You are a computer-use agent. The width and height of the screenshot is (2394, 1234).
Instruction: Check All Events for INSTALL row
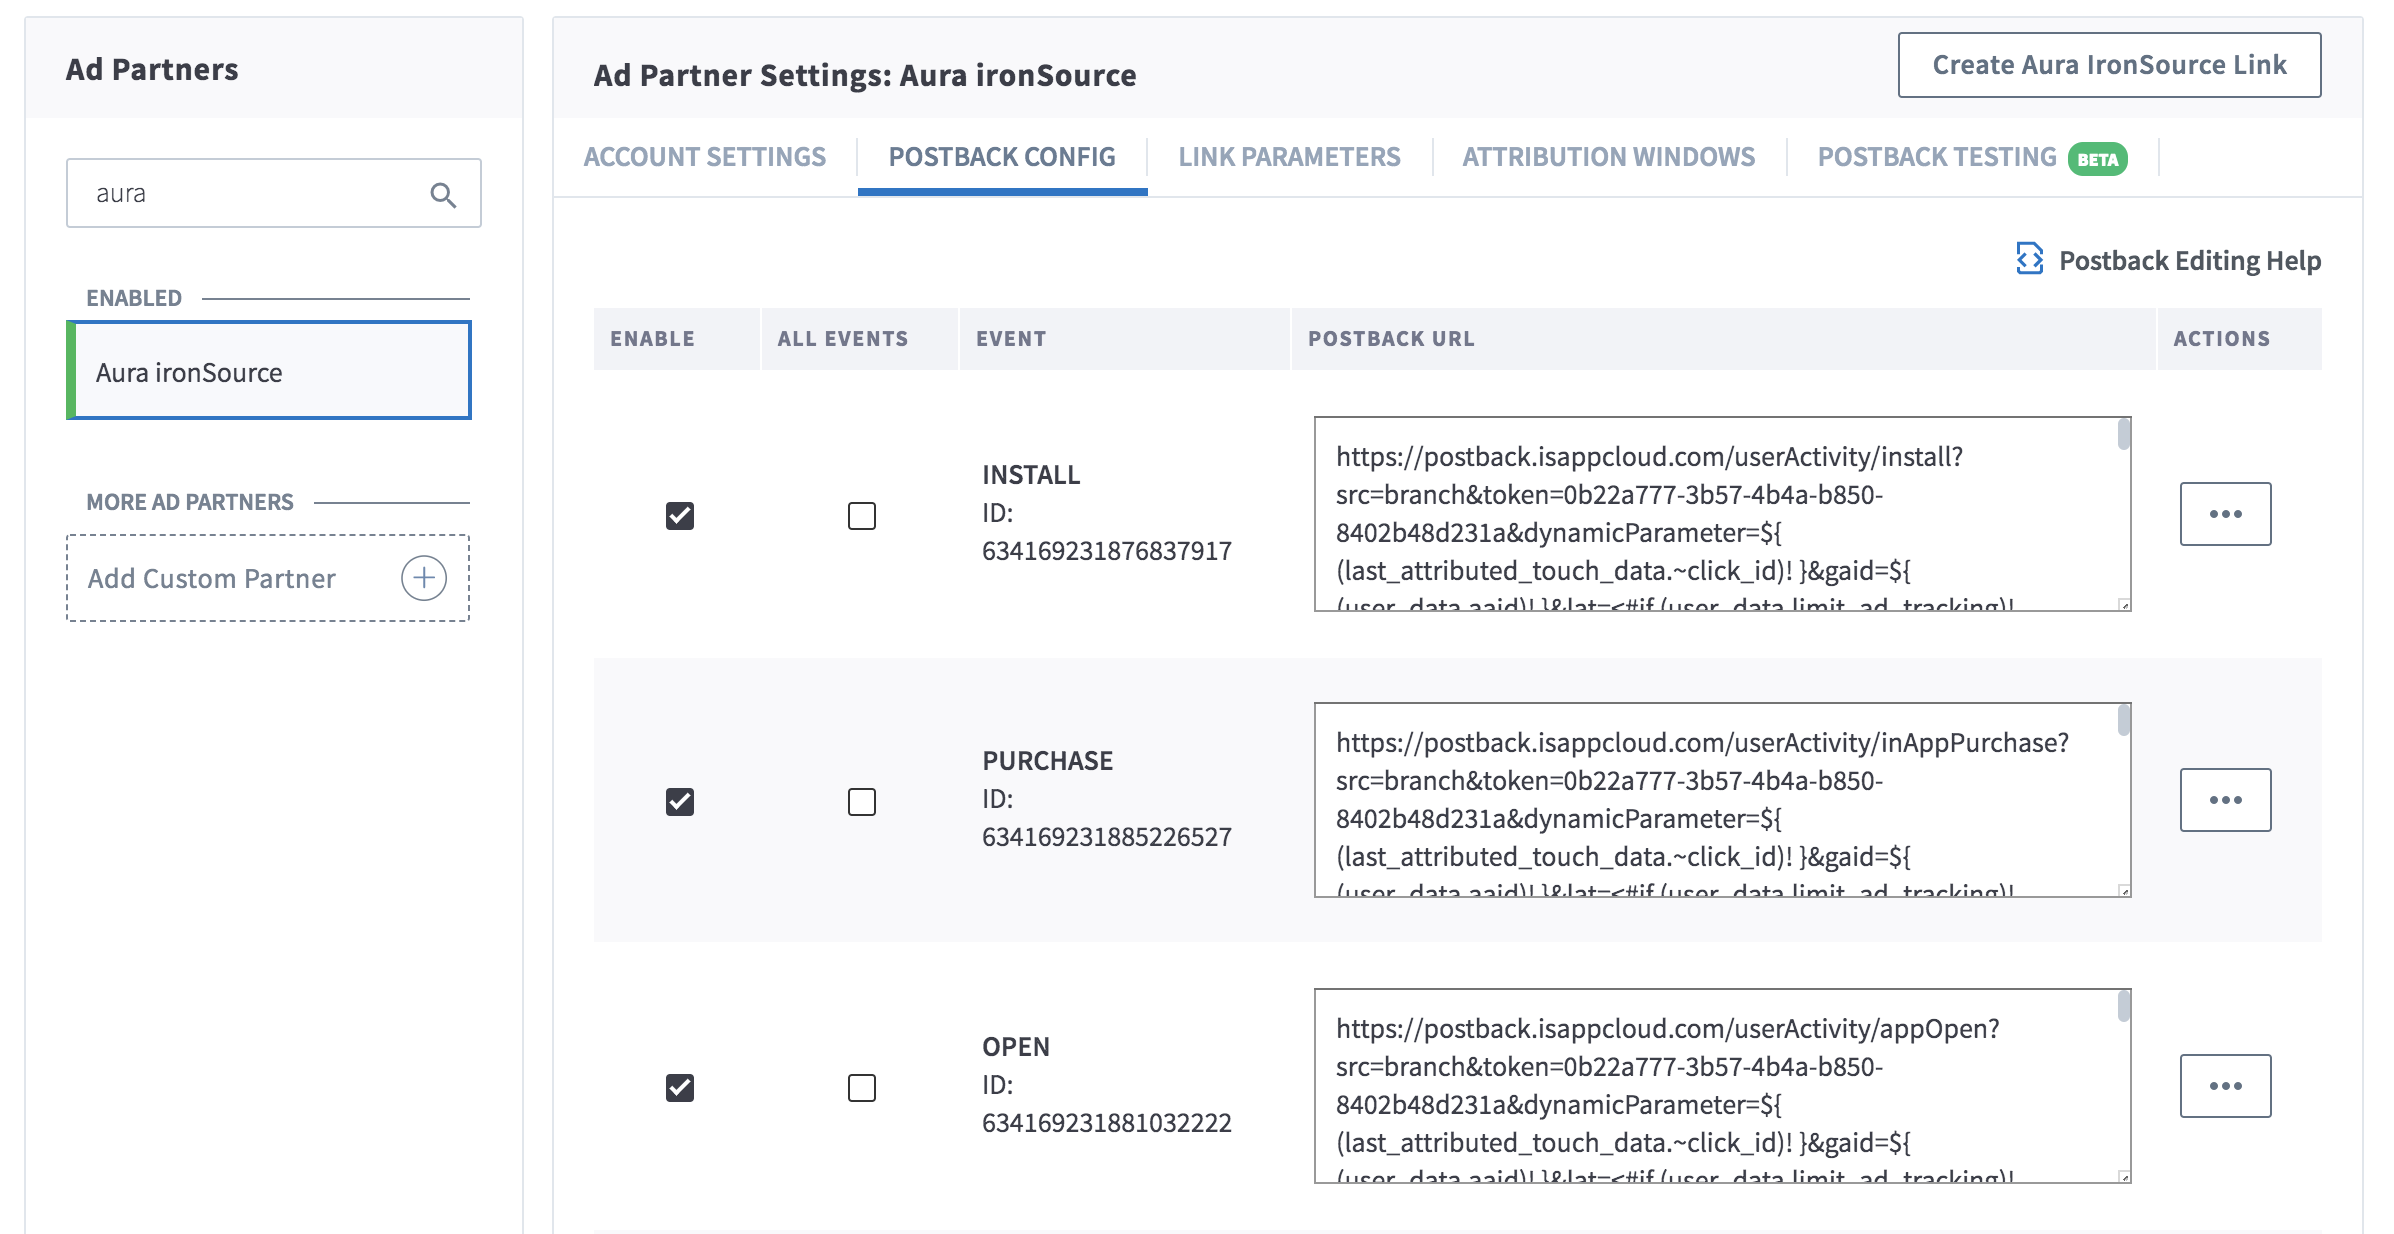point(861,516)
